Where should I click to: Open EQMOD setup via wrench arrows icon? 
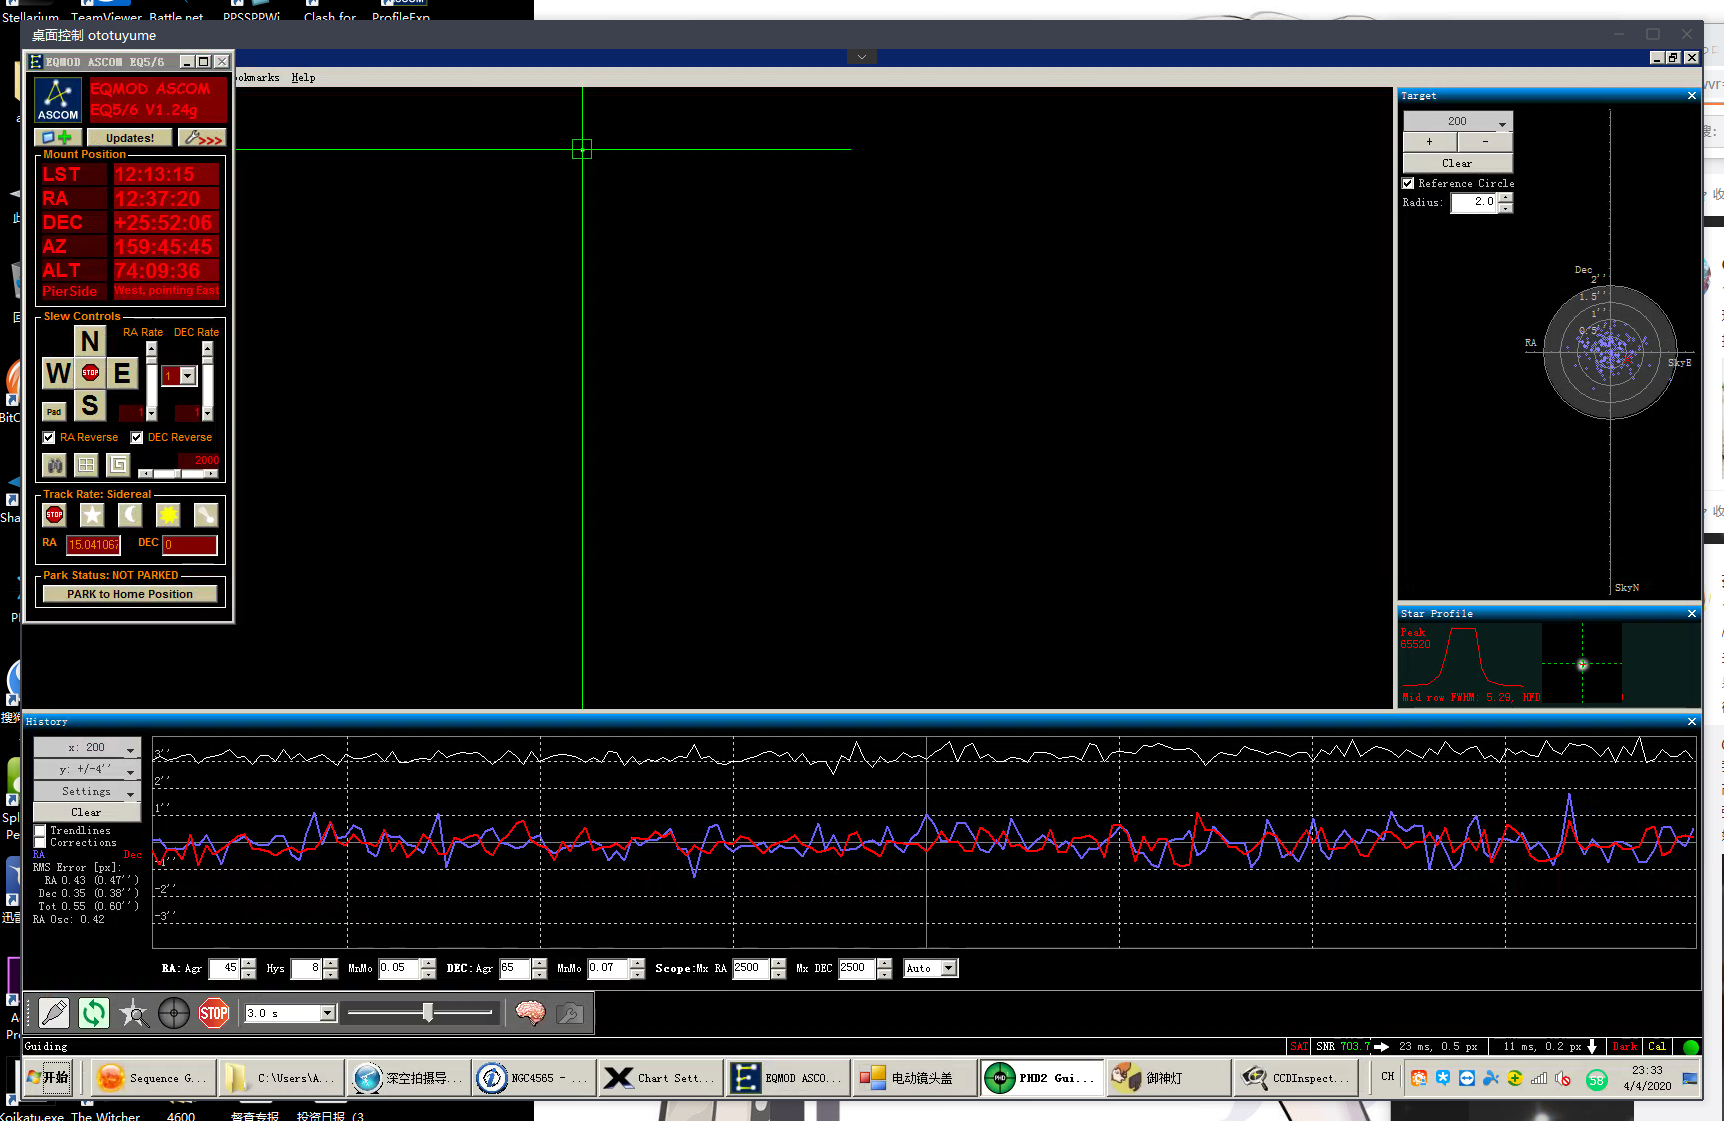(202, 138)
